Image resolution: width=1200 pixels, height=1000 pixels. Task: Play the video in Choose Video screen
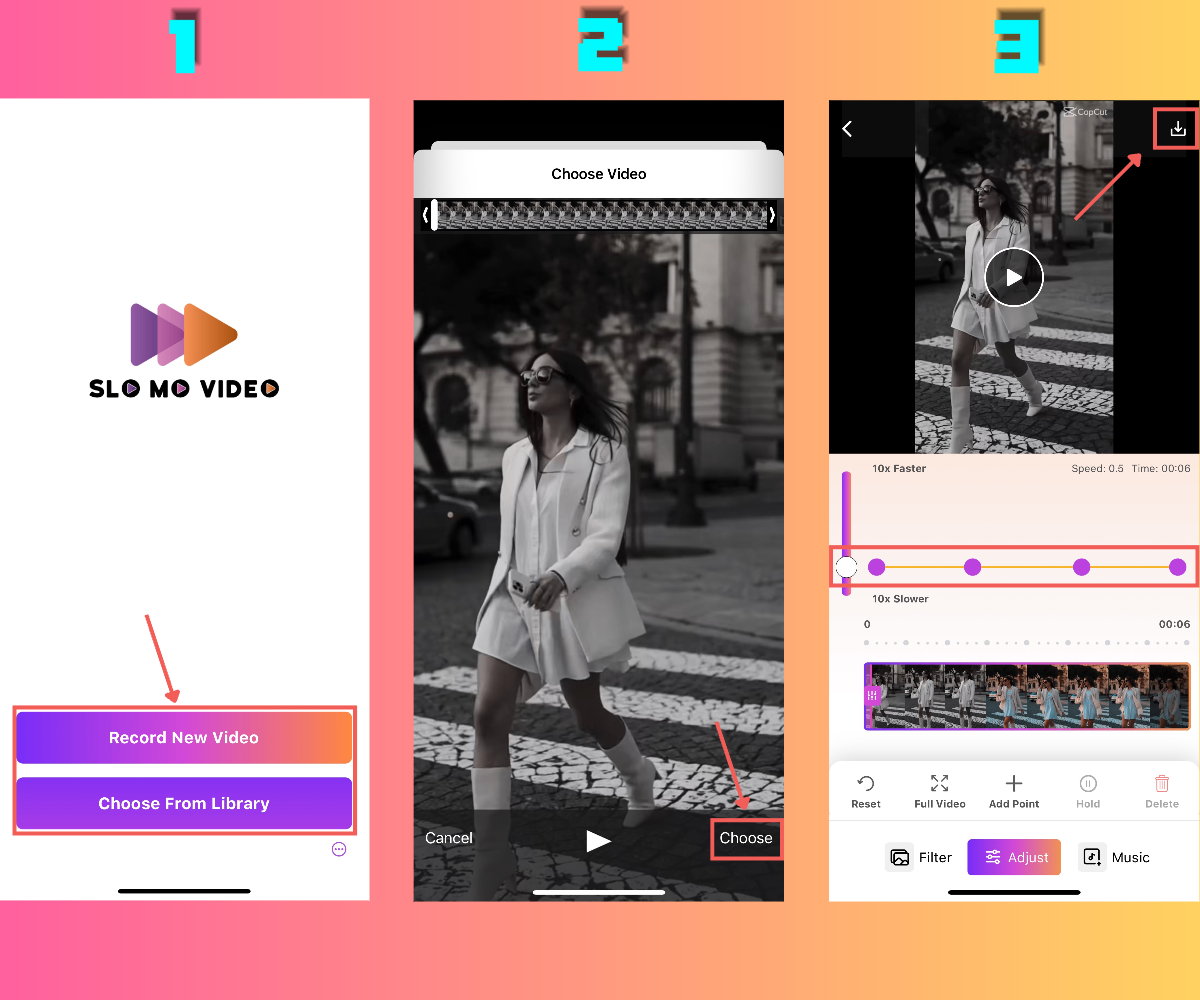click(598, 840)
